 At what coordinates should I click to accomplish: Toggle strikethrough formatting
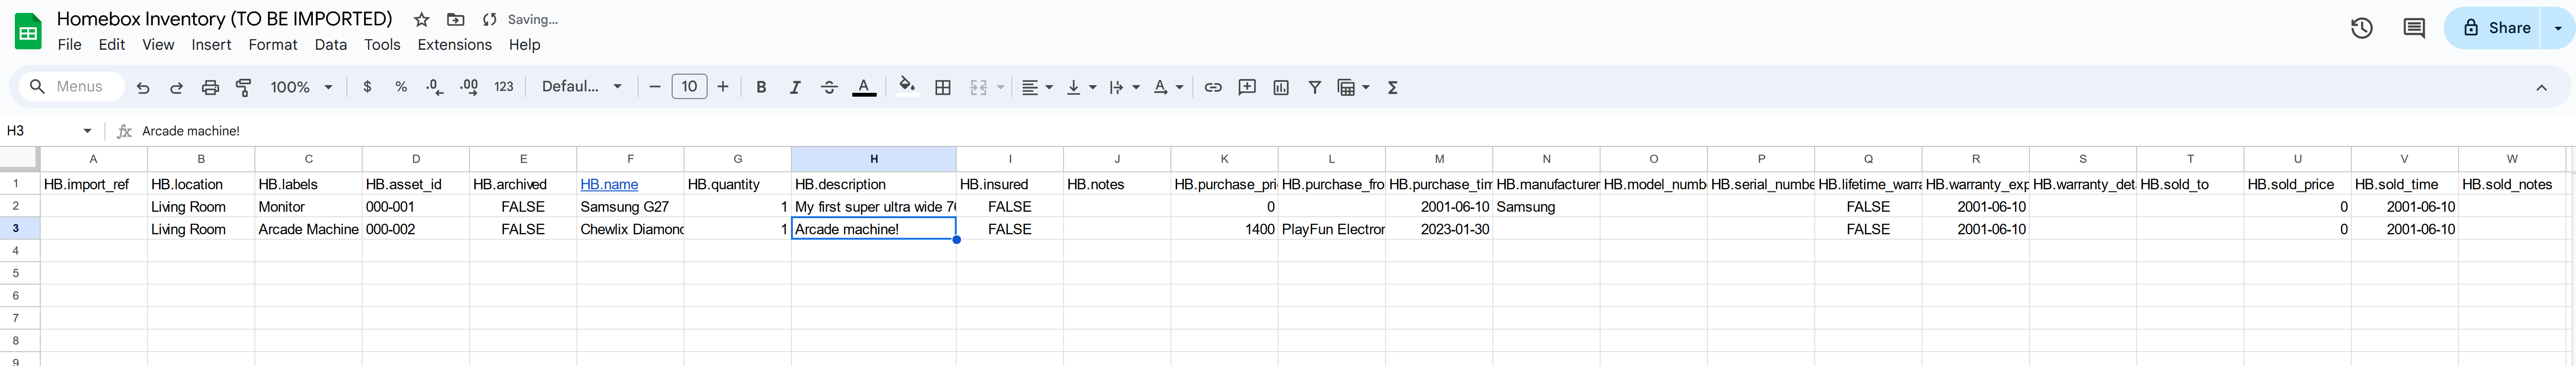pyautogui.click(x=829, y=88)
